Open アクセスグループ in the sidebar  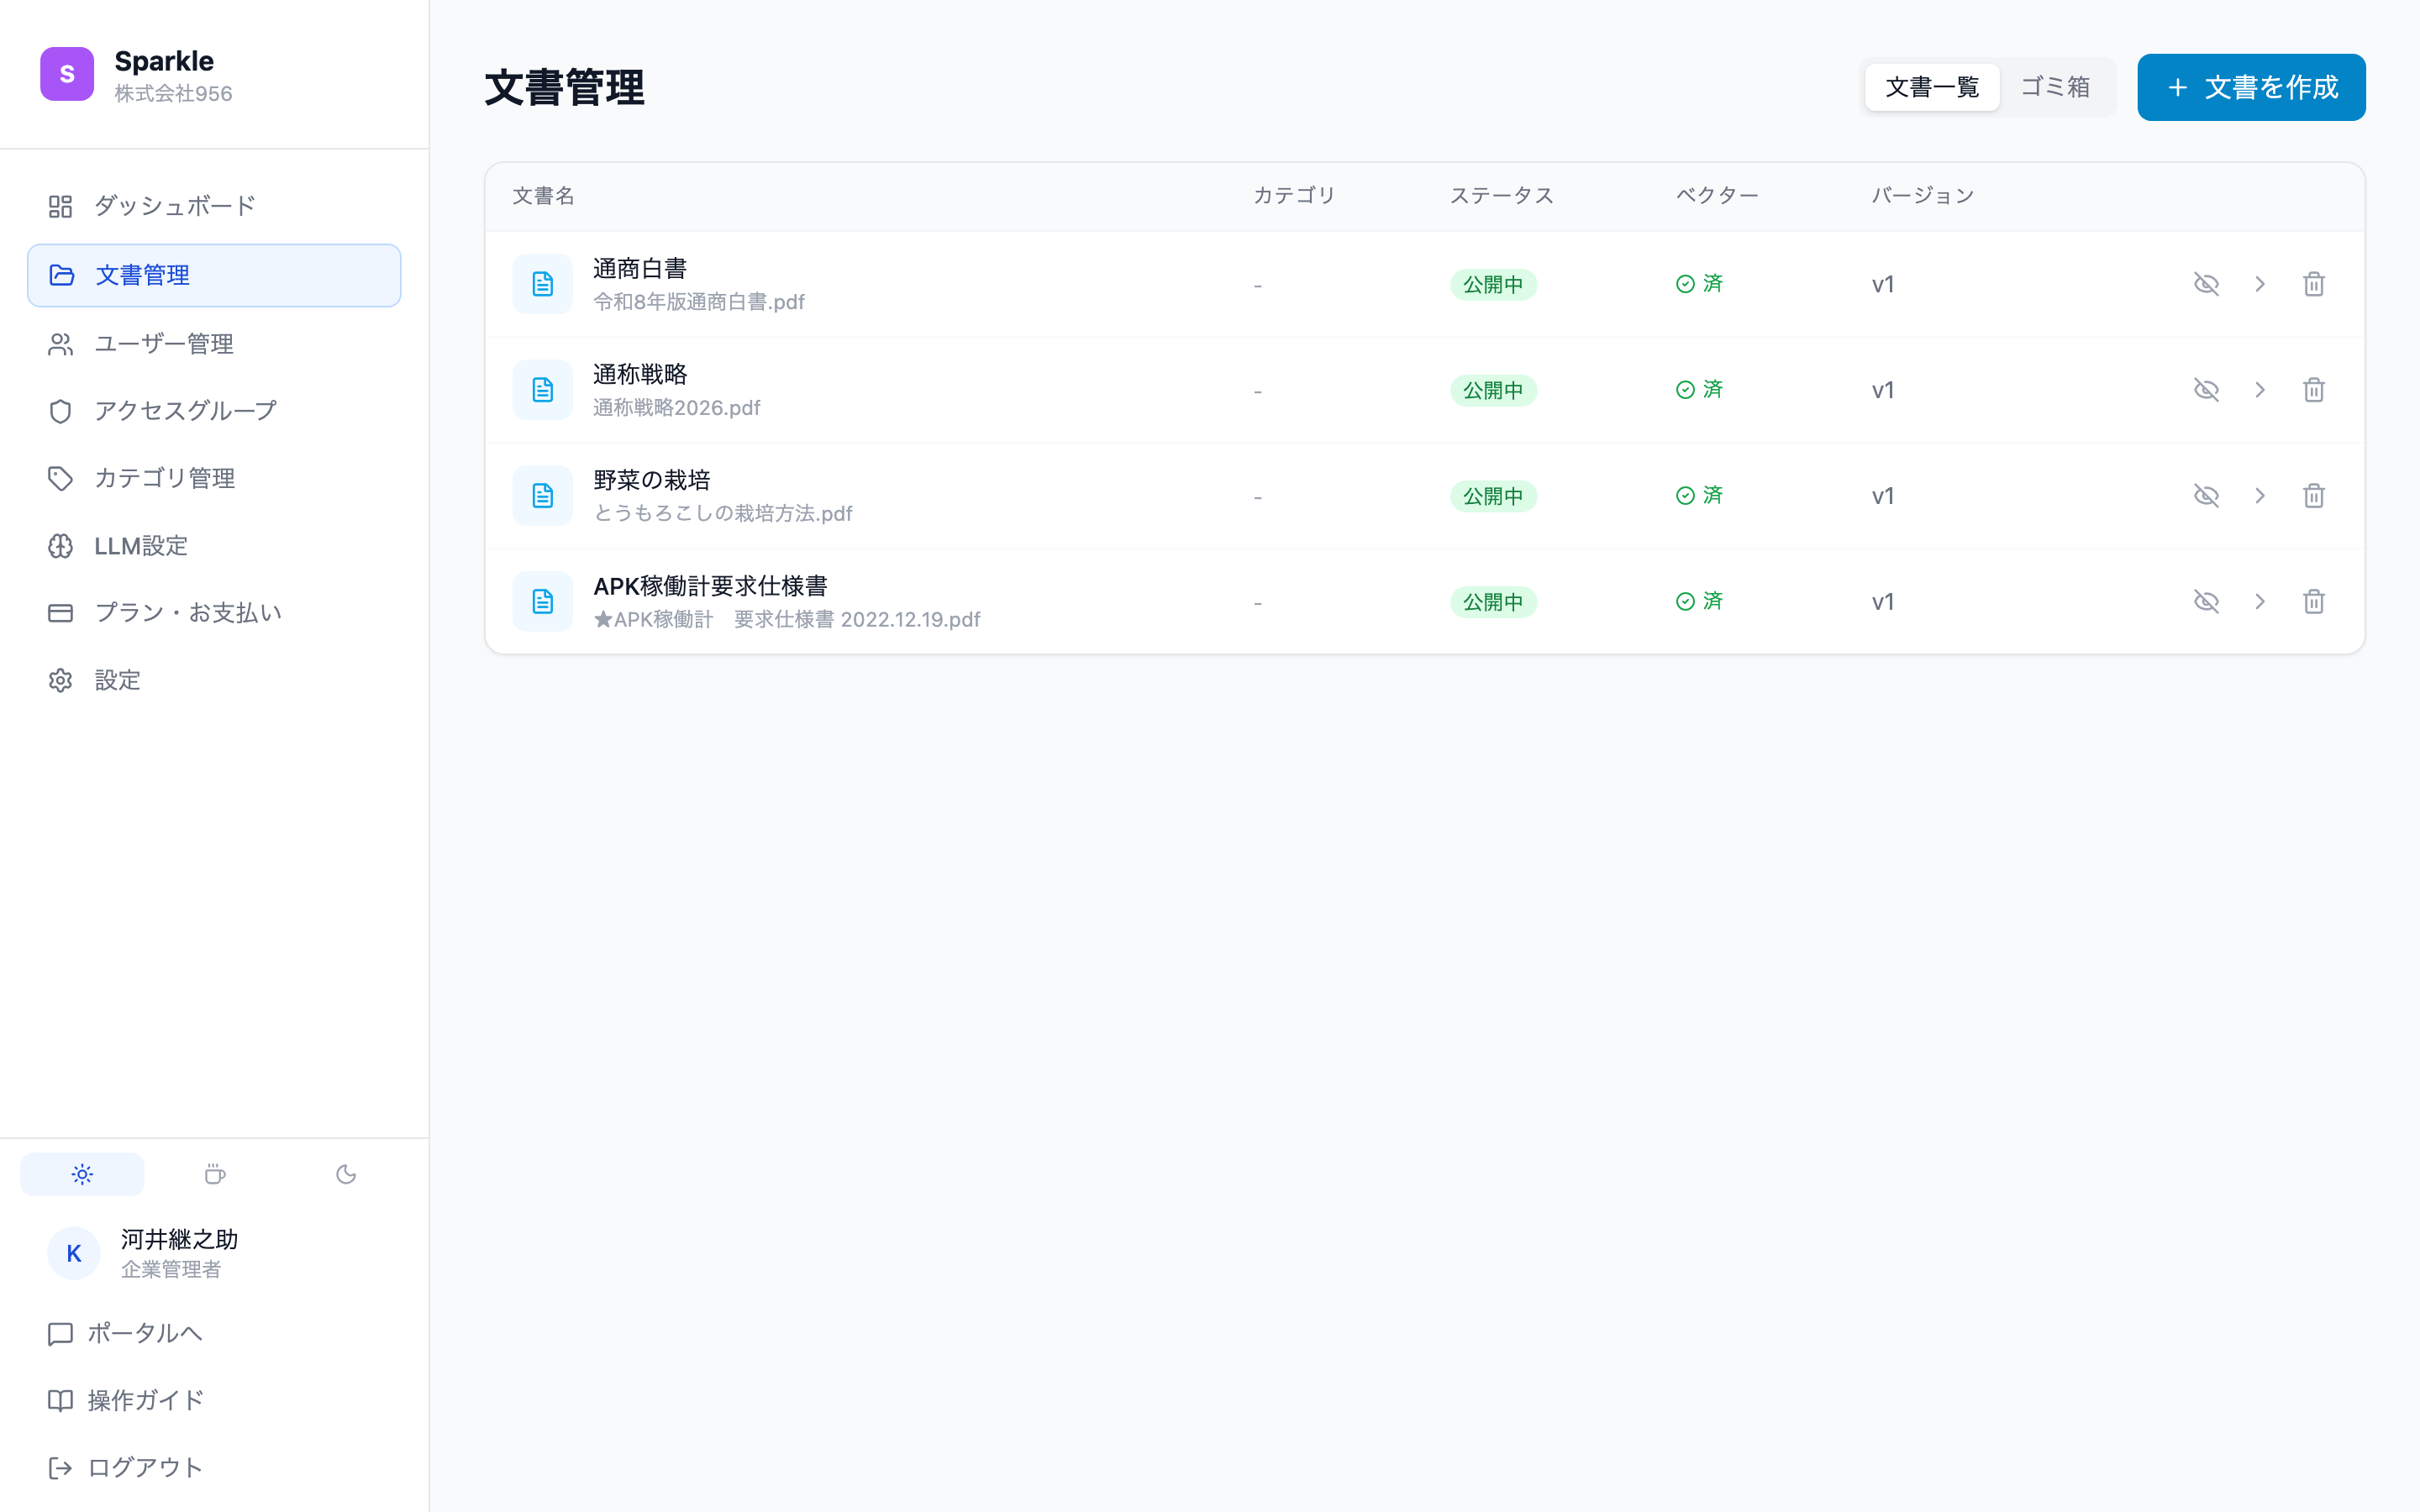coord(214,411)
